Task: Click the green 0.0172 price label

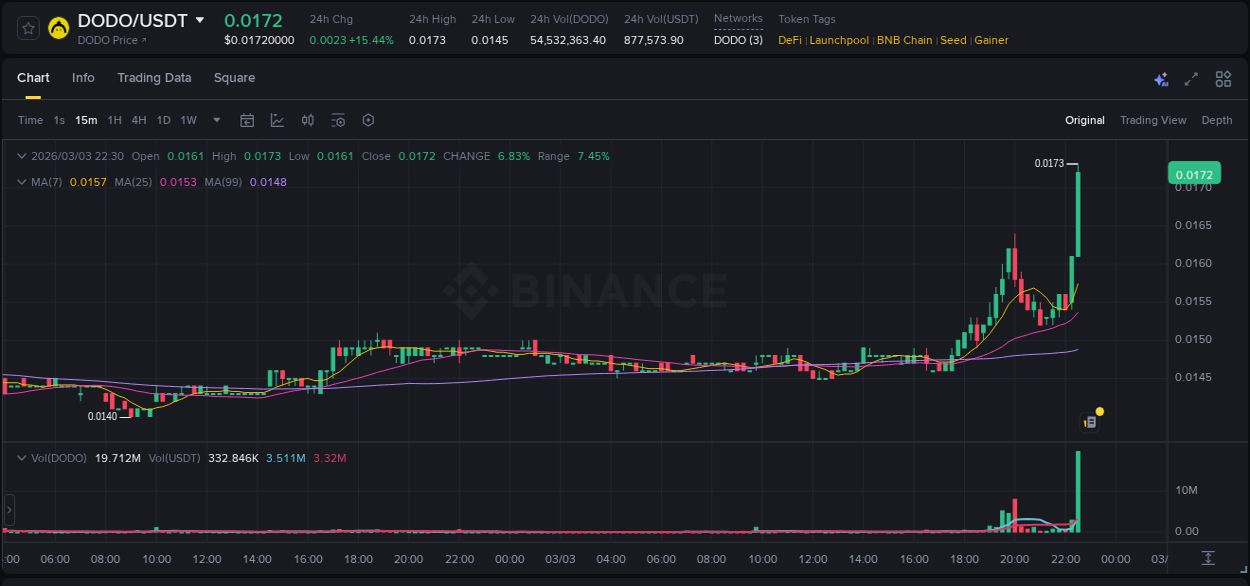Action: [1194, 173]
